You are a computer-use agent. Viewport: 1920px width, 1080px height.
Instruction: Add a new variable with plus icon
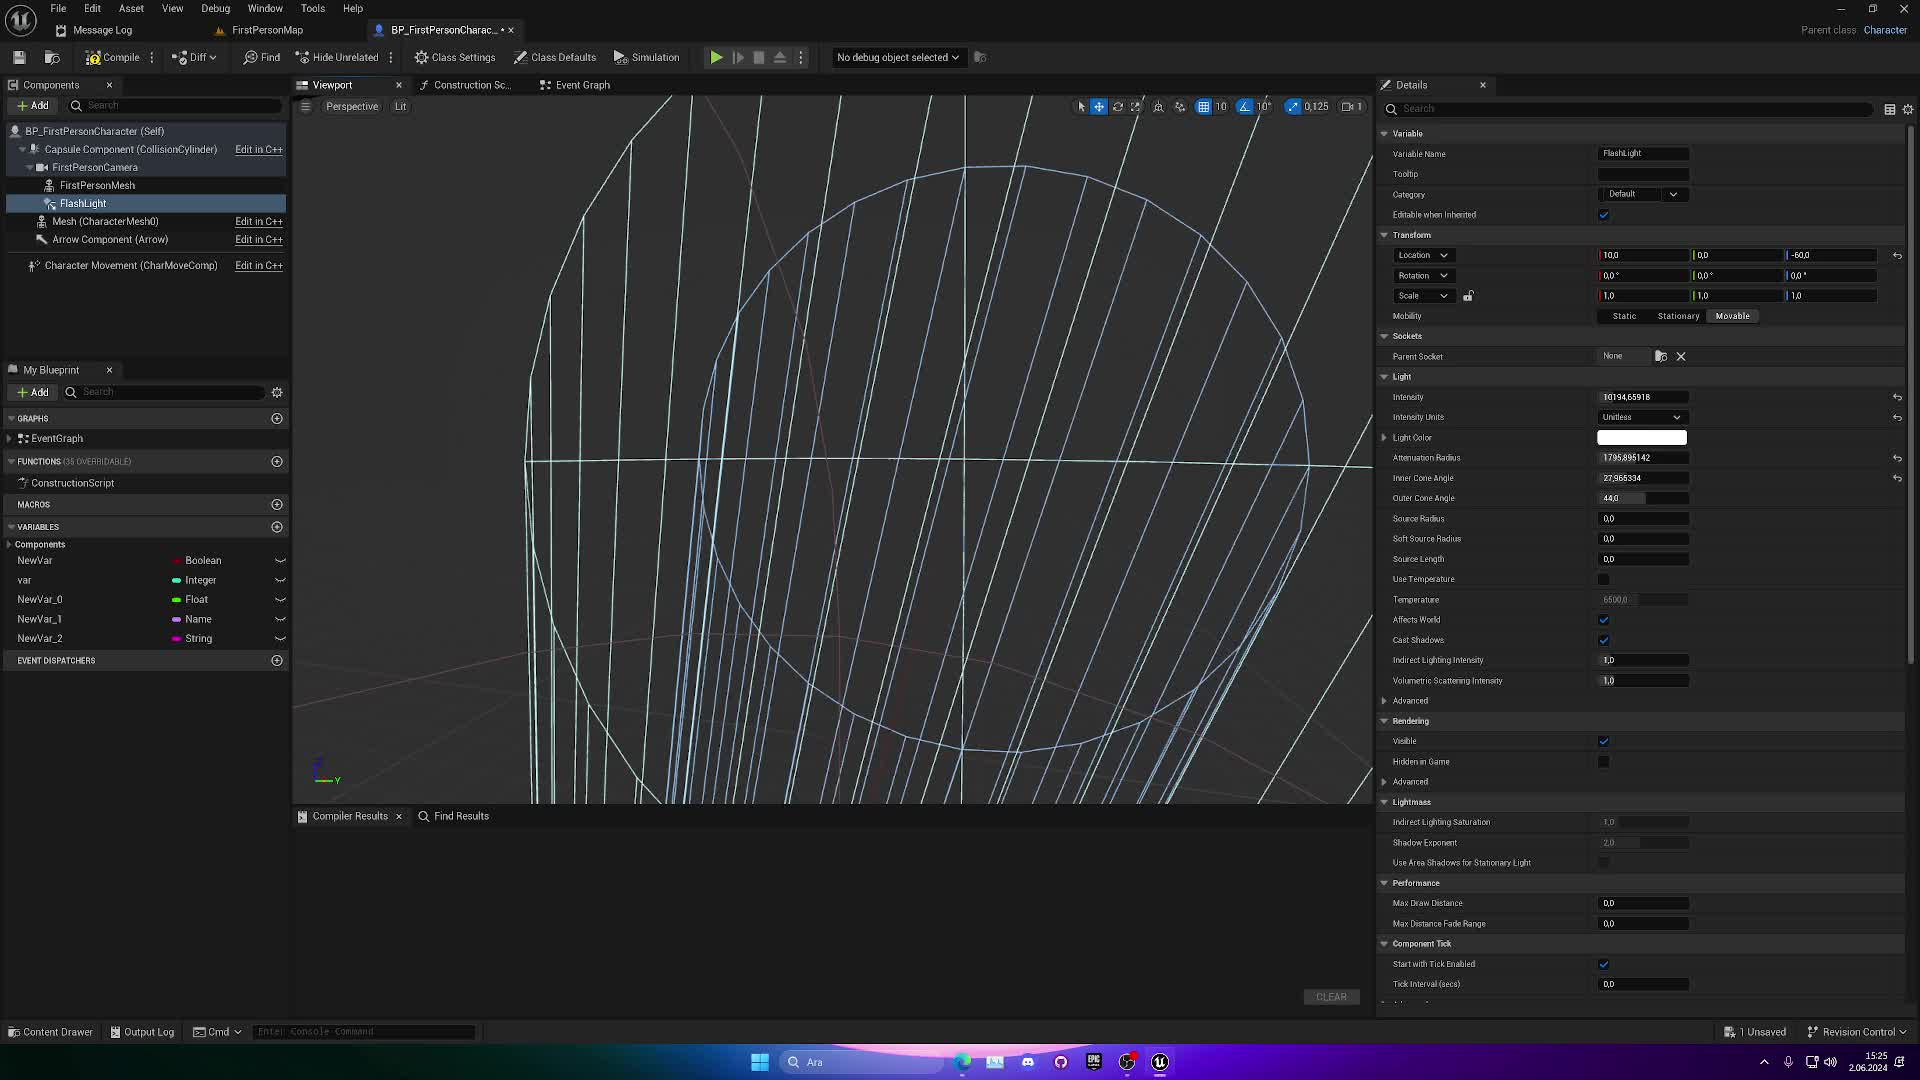coord(277,527)
